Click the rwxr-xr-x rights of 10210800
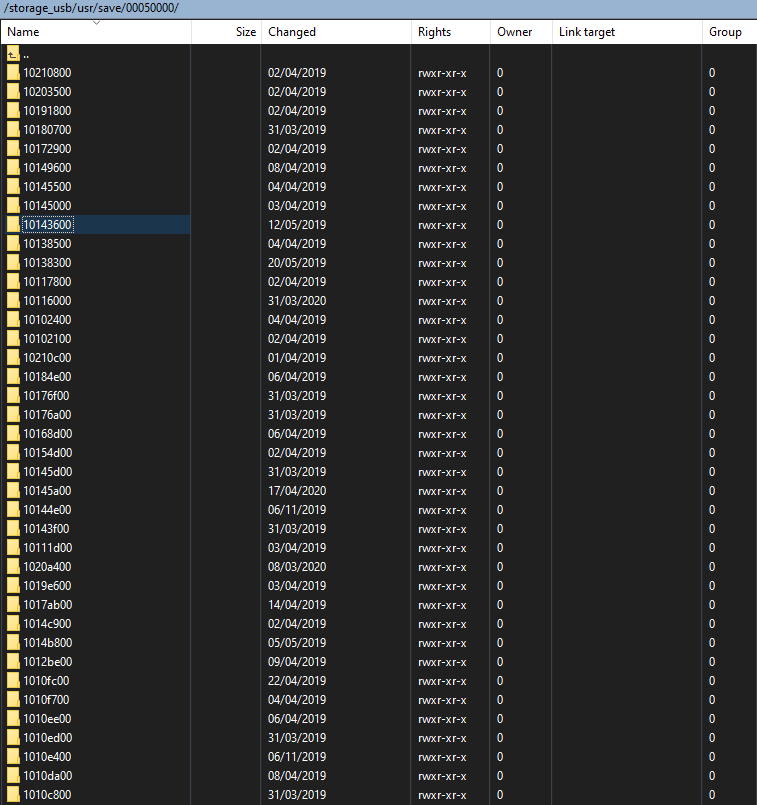 coord(442,73)
